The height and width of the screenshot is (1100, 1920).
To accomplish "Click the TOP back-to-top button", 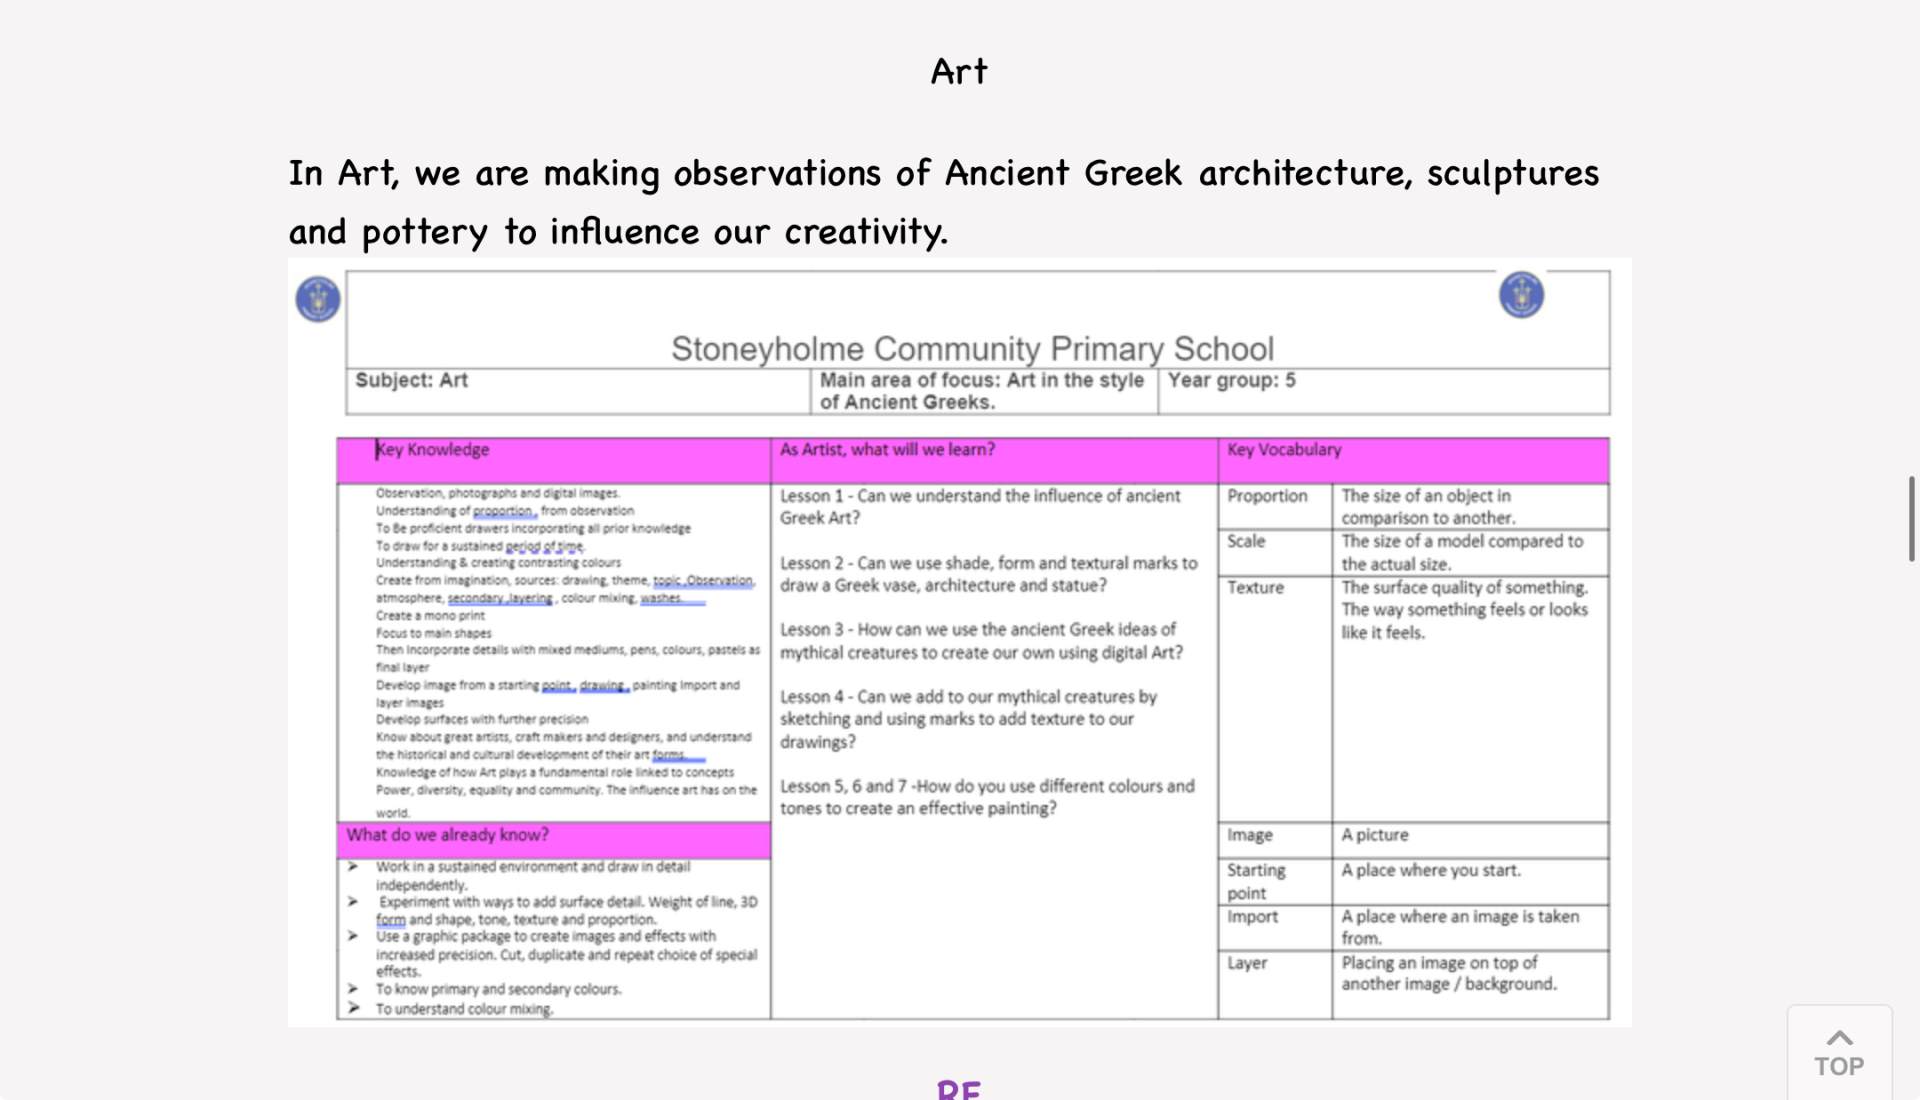I will click(x=1839, y=1052).
